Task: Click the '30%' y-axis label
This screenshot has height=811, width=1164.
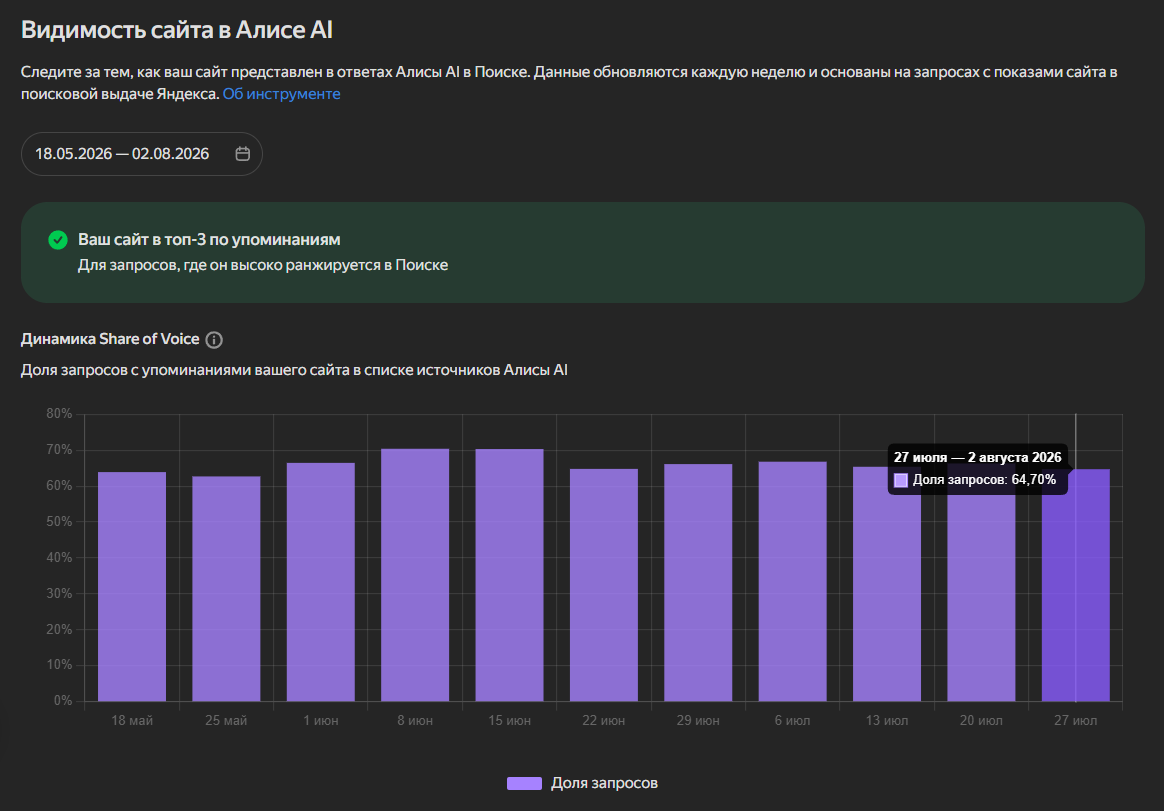Action: click(59, 593)
